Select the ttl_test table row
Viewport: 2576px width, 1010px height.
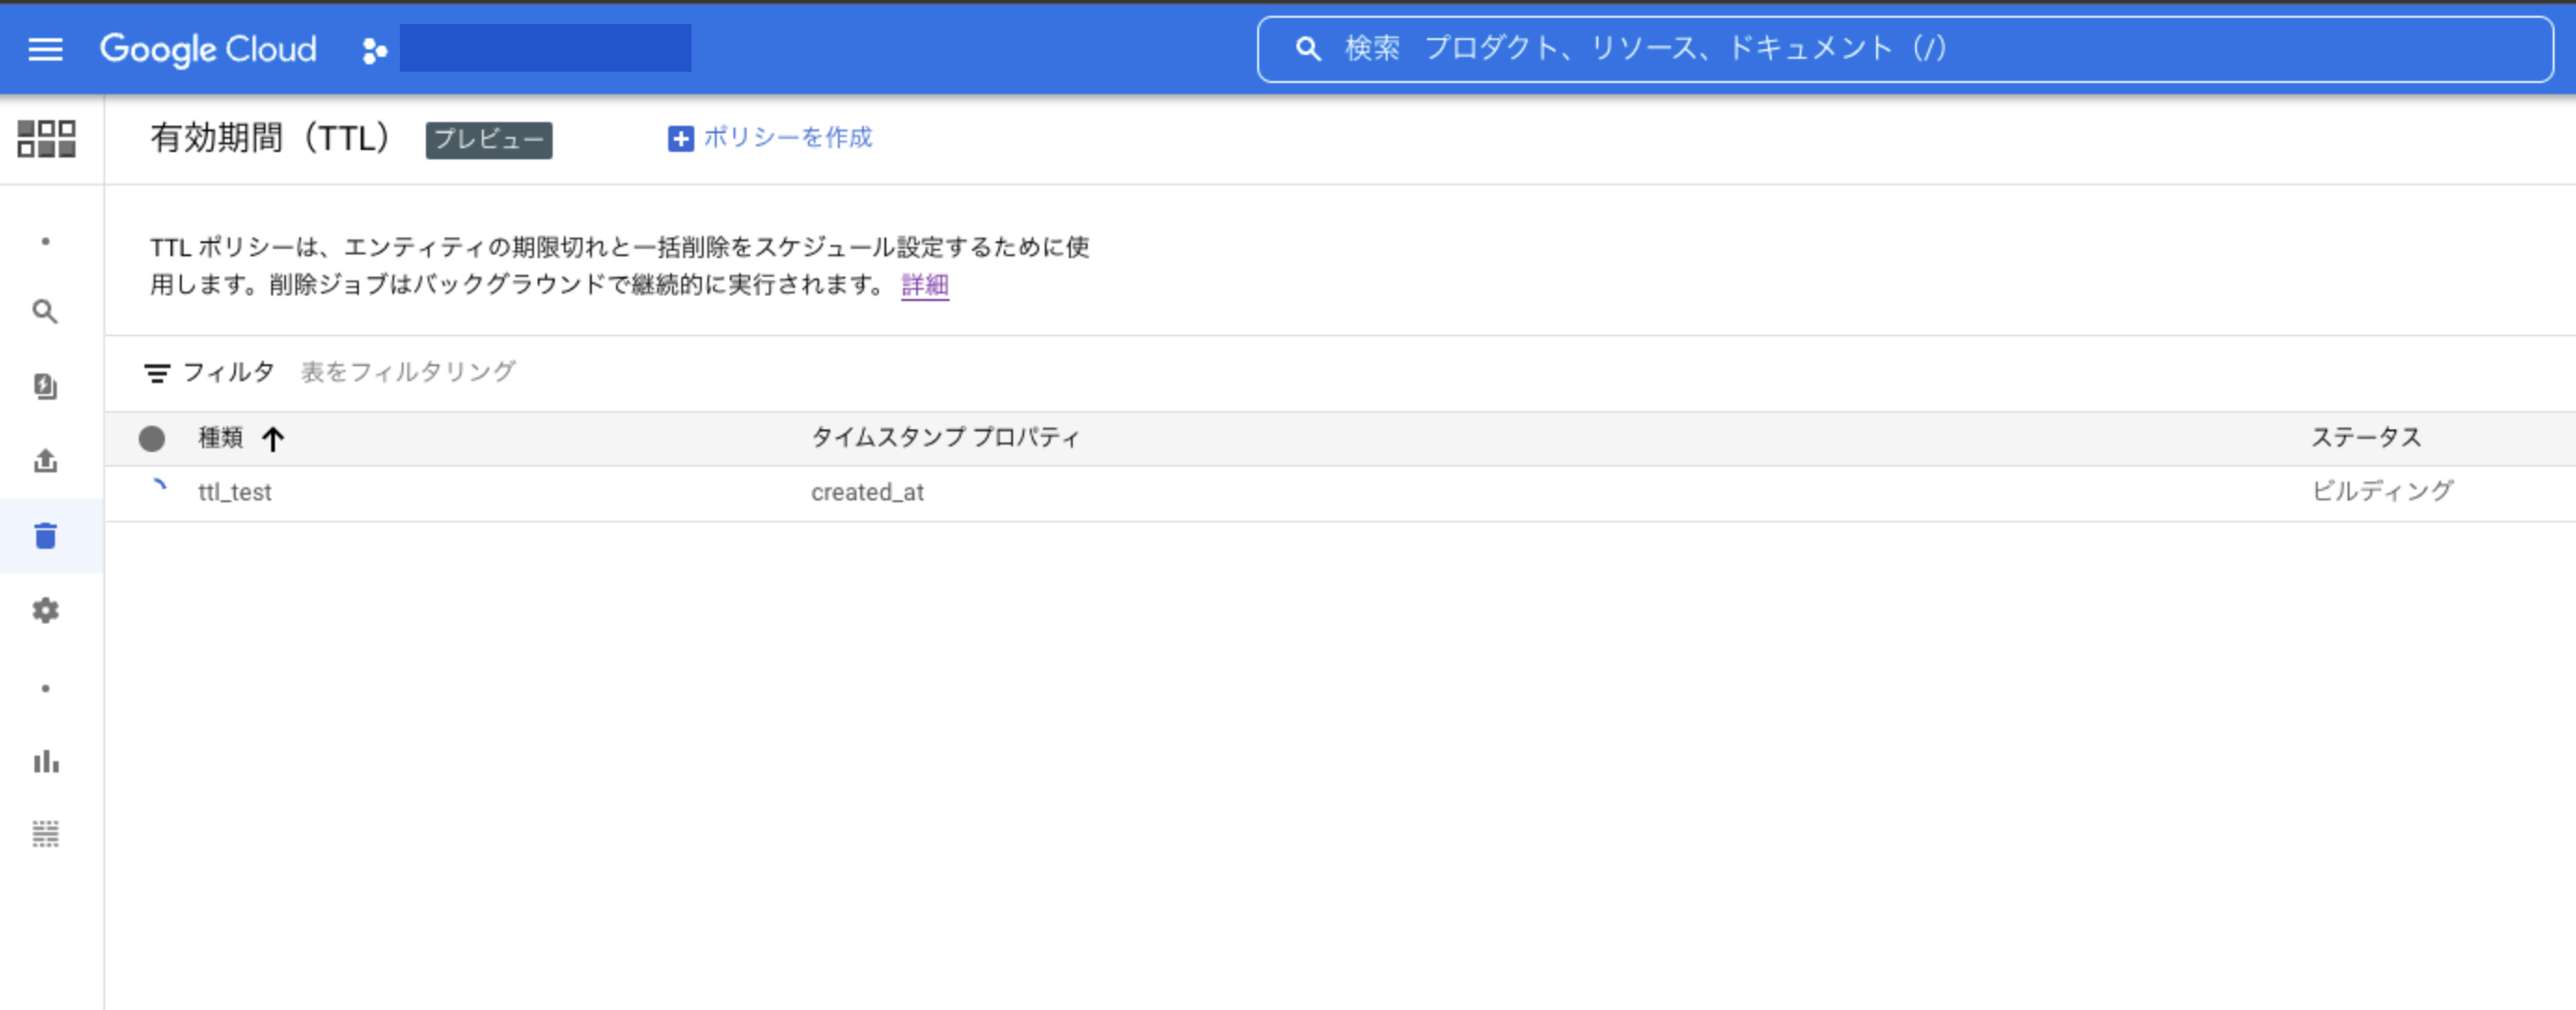pos(235,492)
